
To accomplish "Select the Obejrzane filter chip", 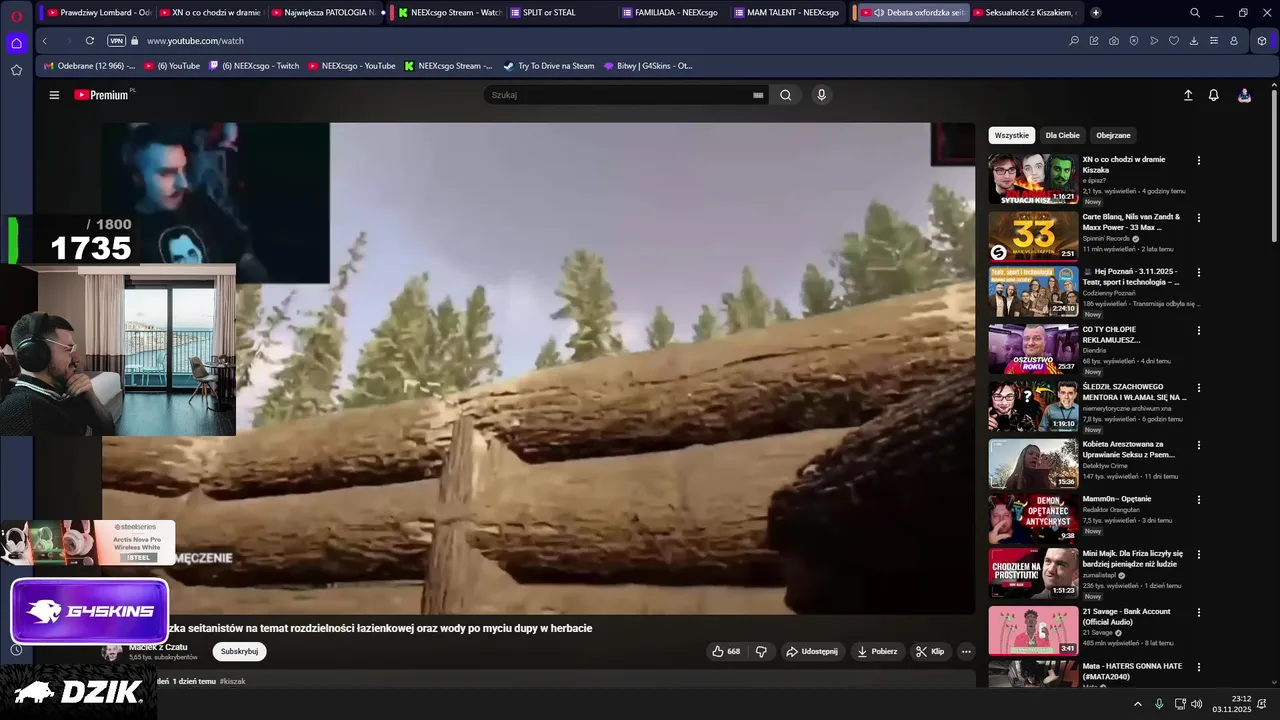I will click(1113, 135).
